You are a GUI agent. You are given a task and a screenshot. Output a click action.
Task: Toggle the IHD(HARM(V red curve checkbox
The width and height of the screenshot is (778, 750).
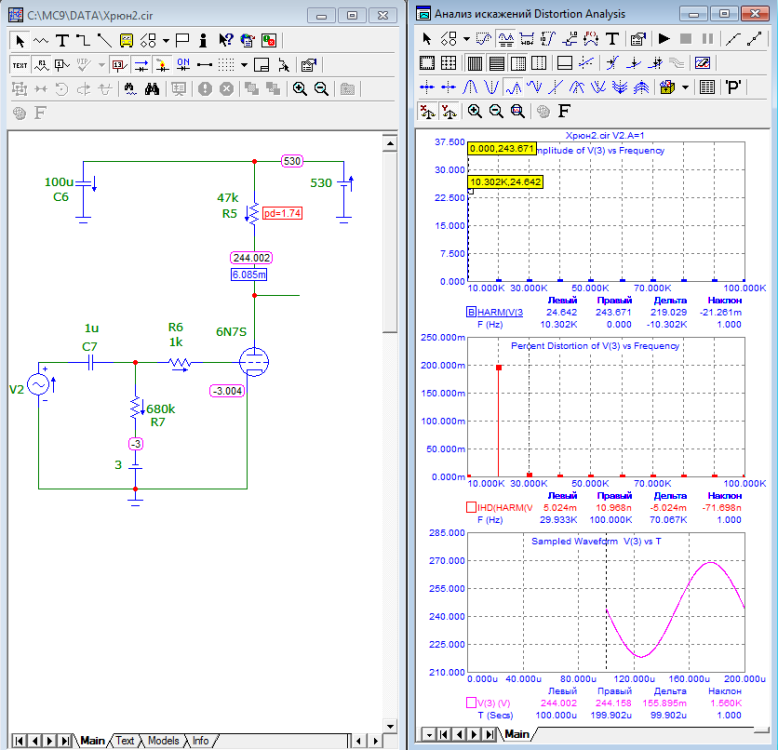[x=472, y=508]
